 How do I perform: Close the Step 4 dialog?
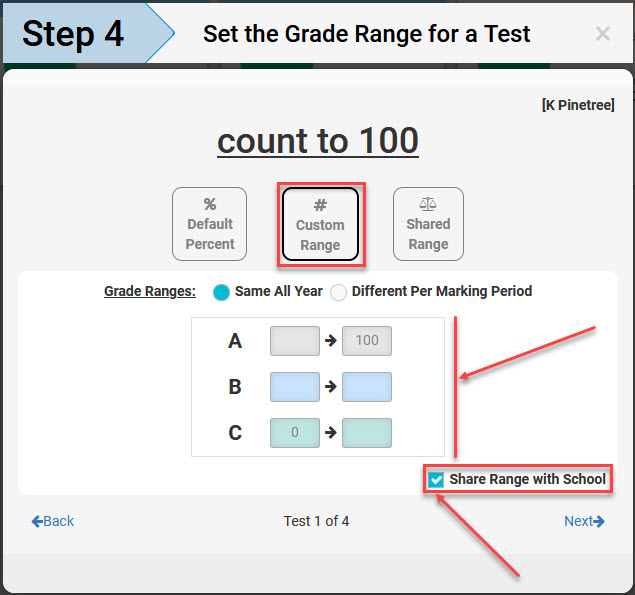pyautogui.click(x=603, y=34)
